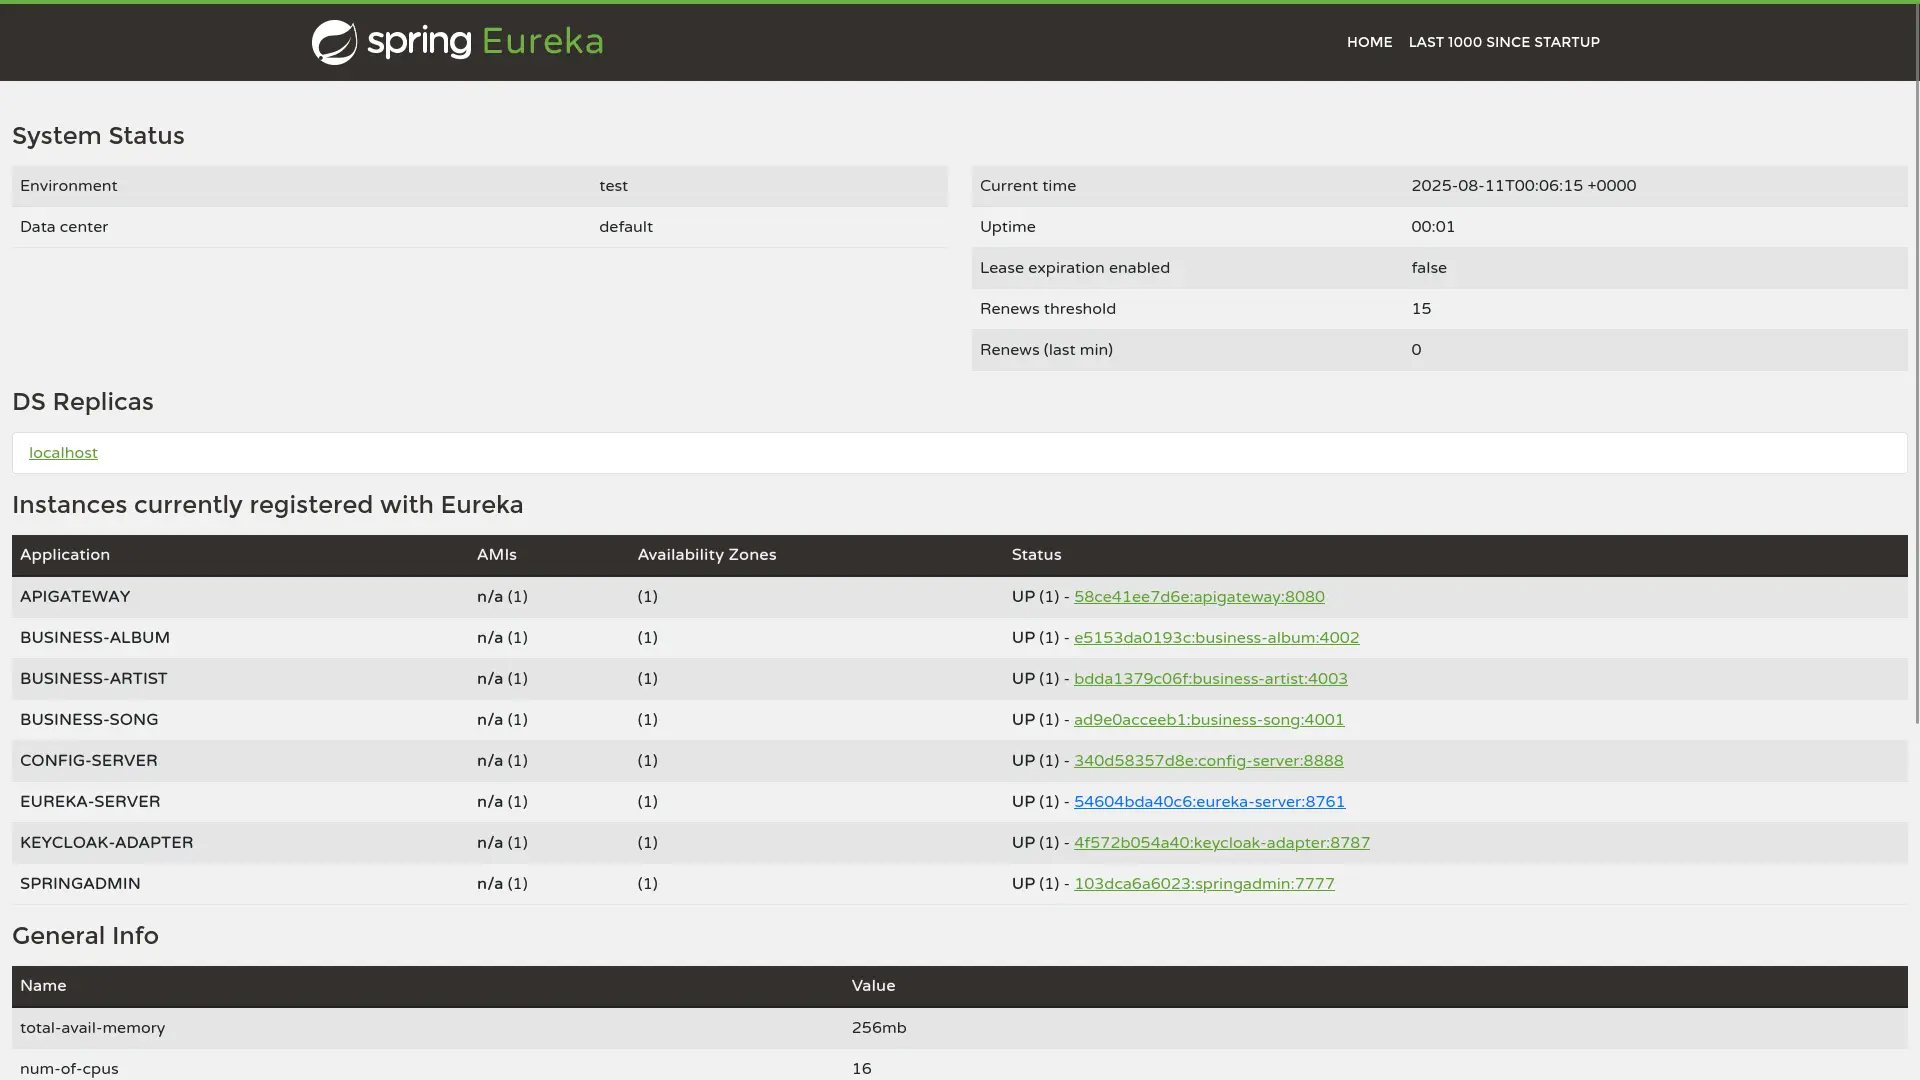1920x1080 pixels.
Task: Select the CONFIG-SERVER application name
Action: [89, 761]
